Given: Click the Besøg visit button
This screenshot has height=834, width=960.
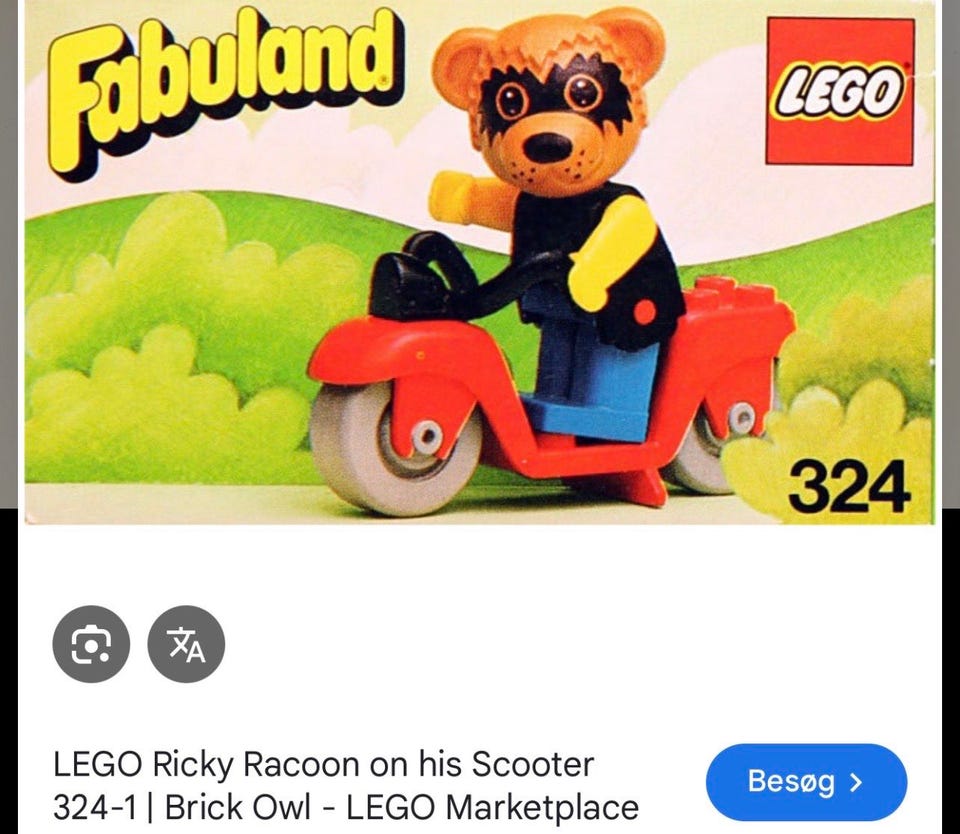Looking at the screenshot, I should pyautogui.click(x=806, y=782).
